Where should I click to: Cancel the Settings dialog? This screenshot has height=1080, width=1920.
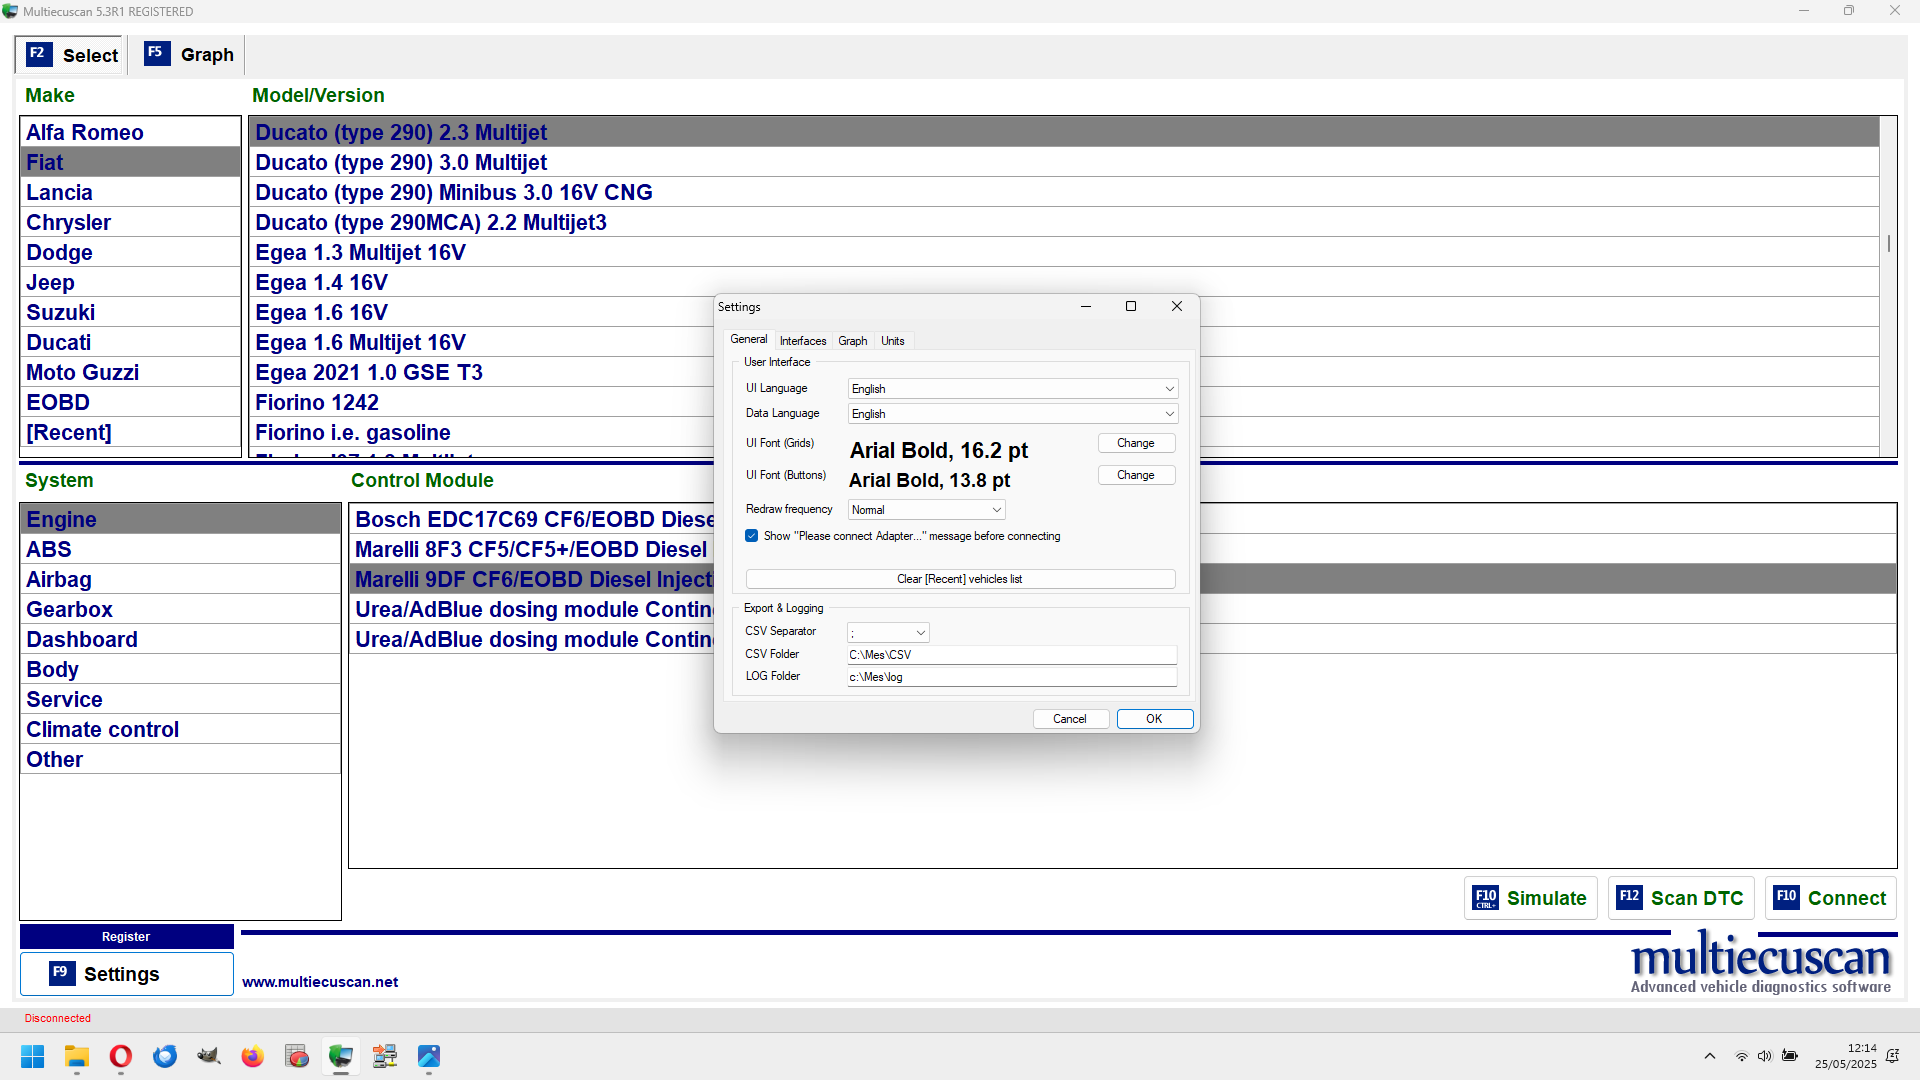click(1070, 719)
